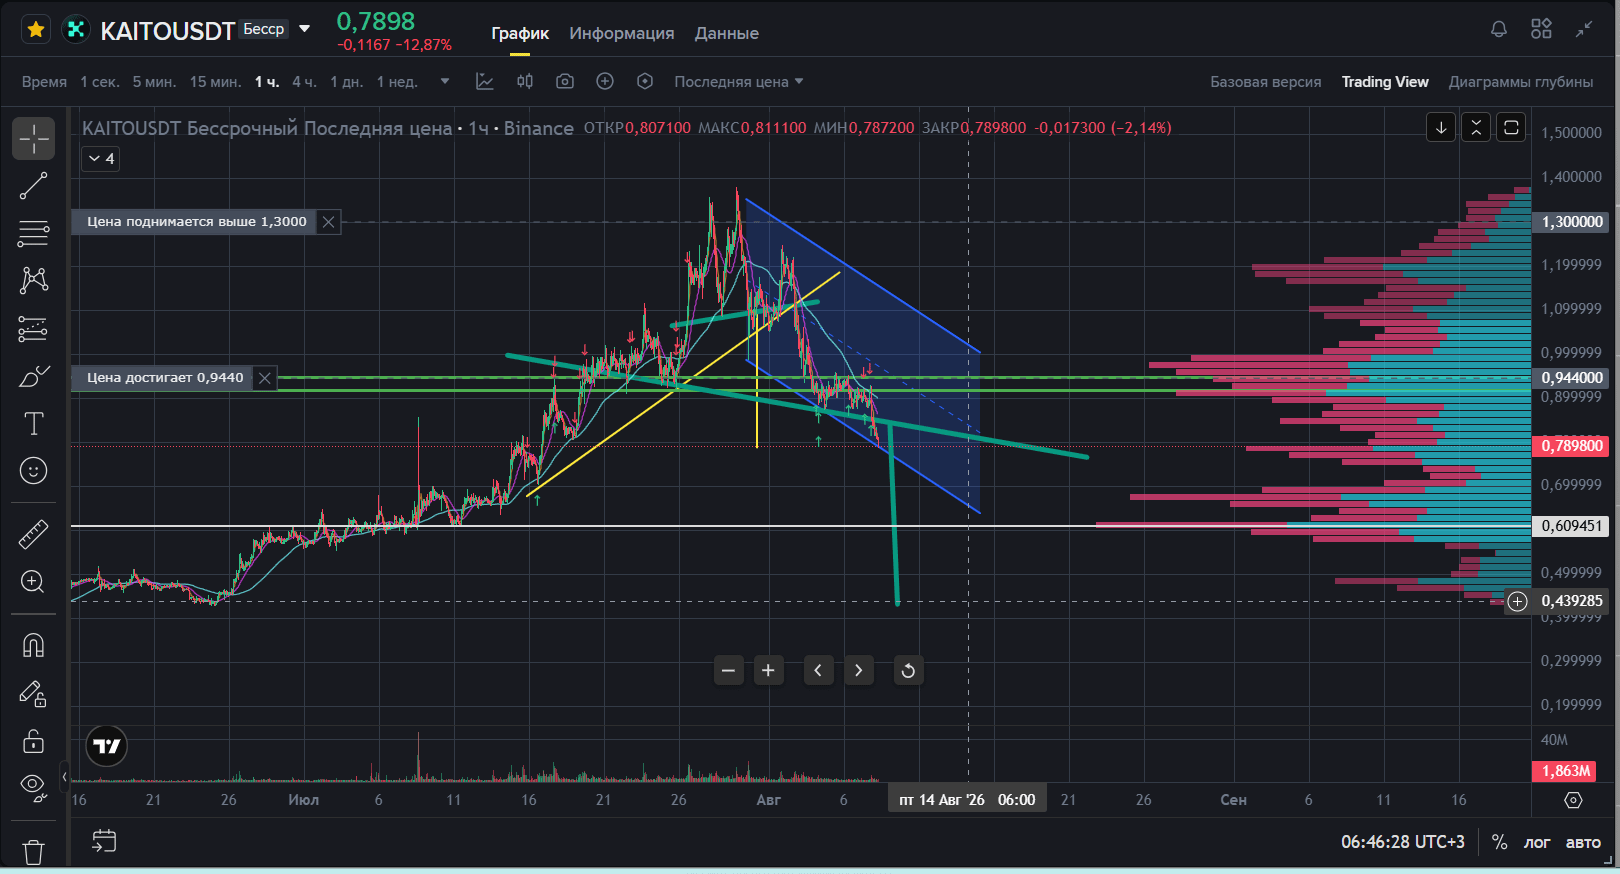The image size is (1620, 874).
Task: Select the 1 ч. timeframe
Action: 267,82
